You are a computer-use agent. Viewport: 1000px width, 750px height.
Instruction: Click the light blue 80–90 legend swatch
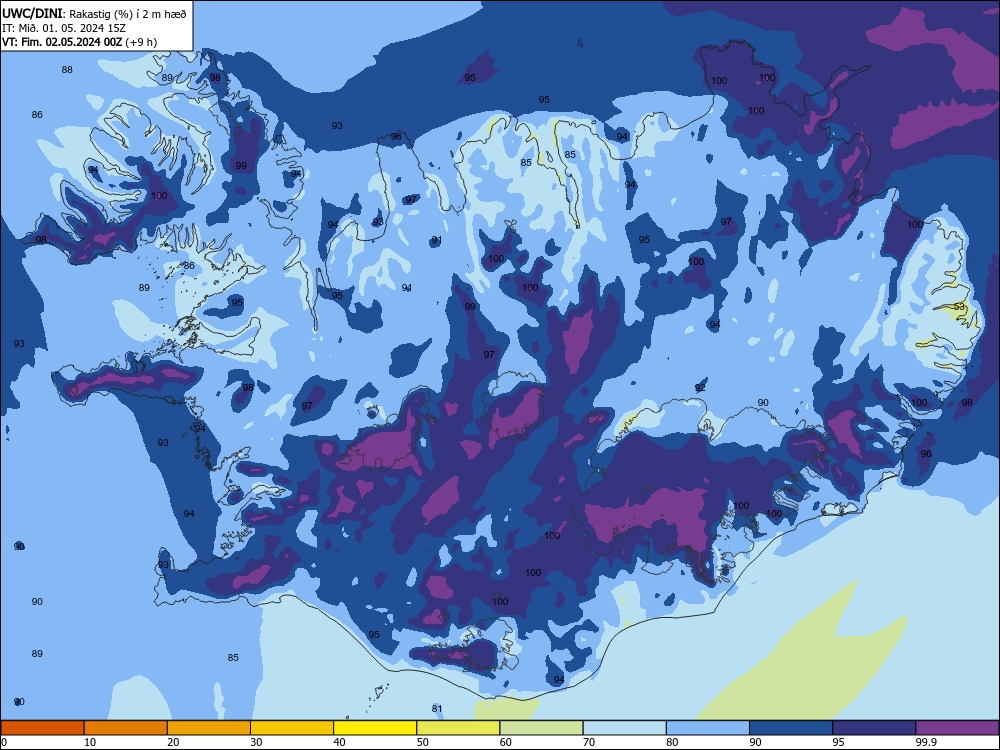pyautogui.click(x=708, y=728)
